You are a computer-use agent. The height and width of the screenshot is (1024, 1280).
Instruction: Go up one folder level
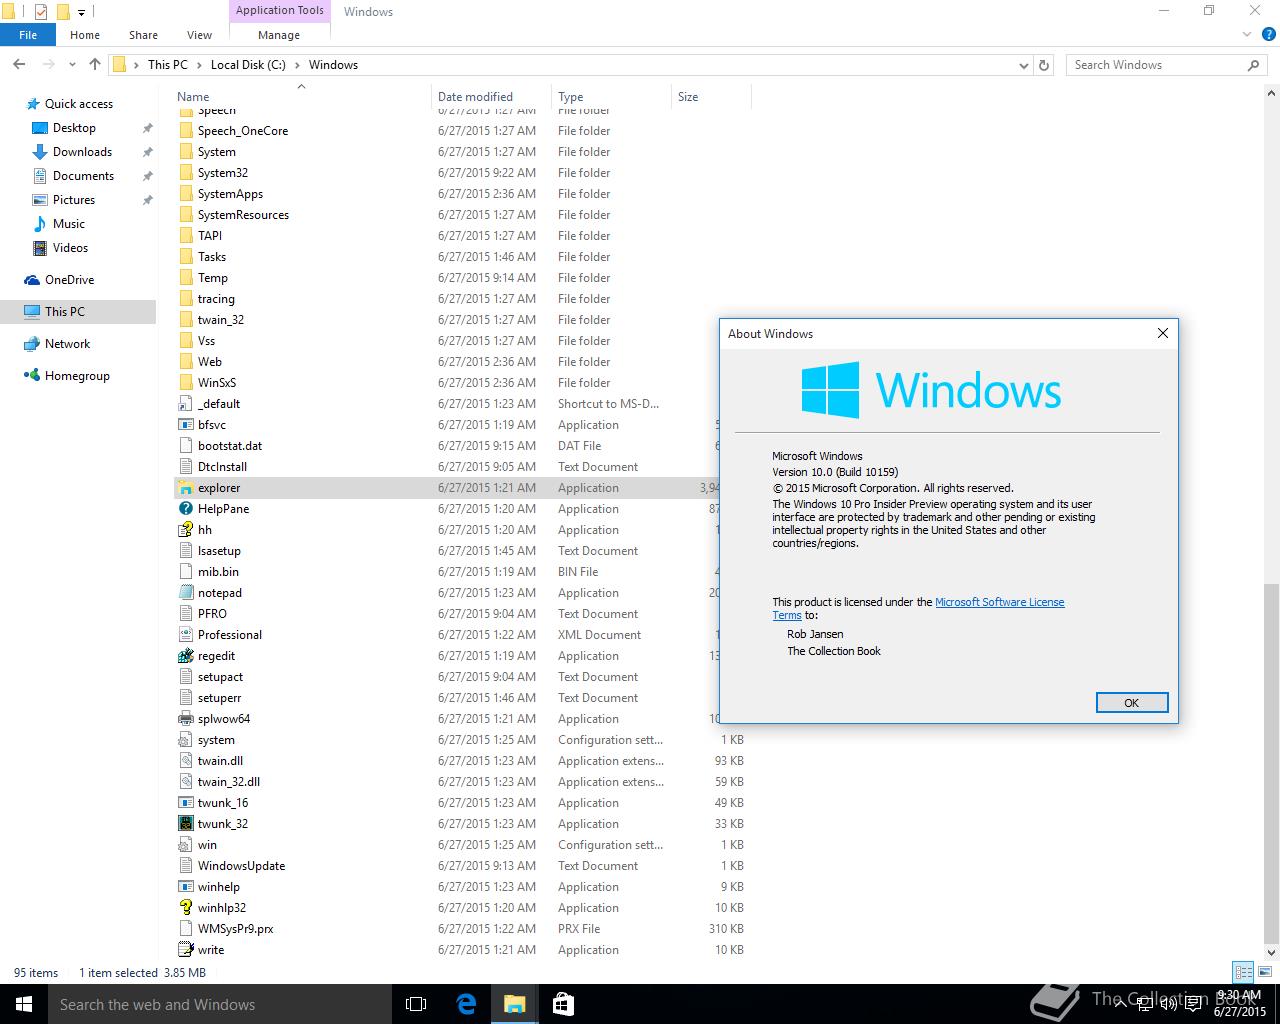tap(95, 64)
